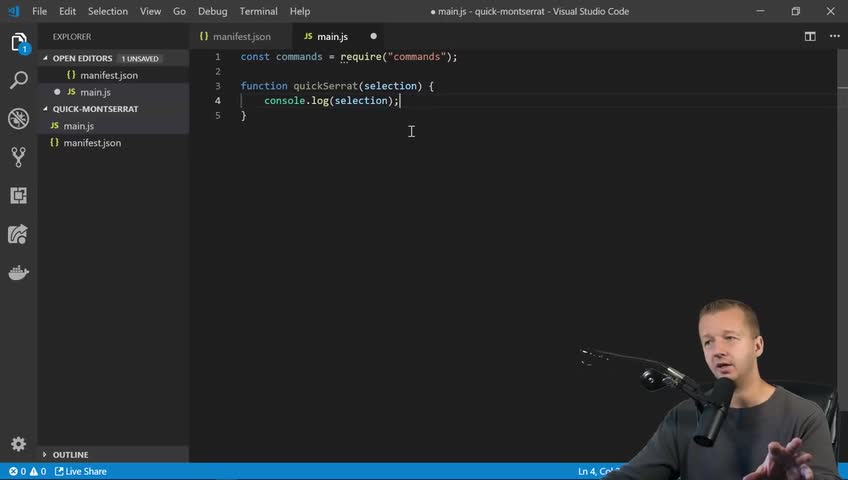The height and width of the screenshot is (480, 848).
Task: Open the Edit menu
Action: point(68,11)
